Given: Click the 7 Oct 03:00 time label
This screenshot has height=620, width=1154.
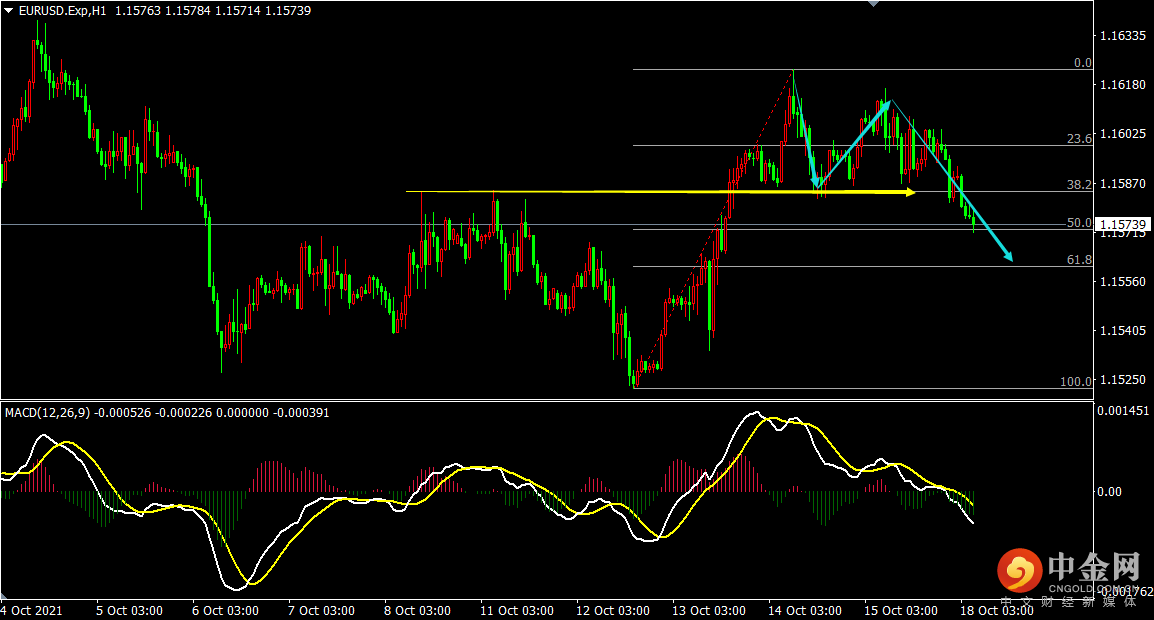Looking at the screenshot, I should 322,610.
